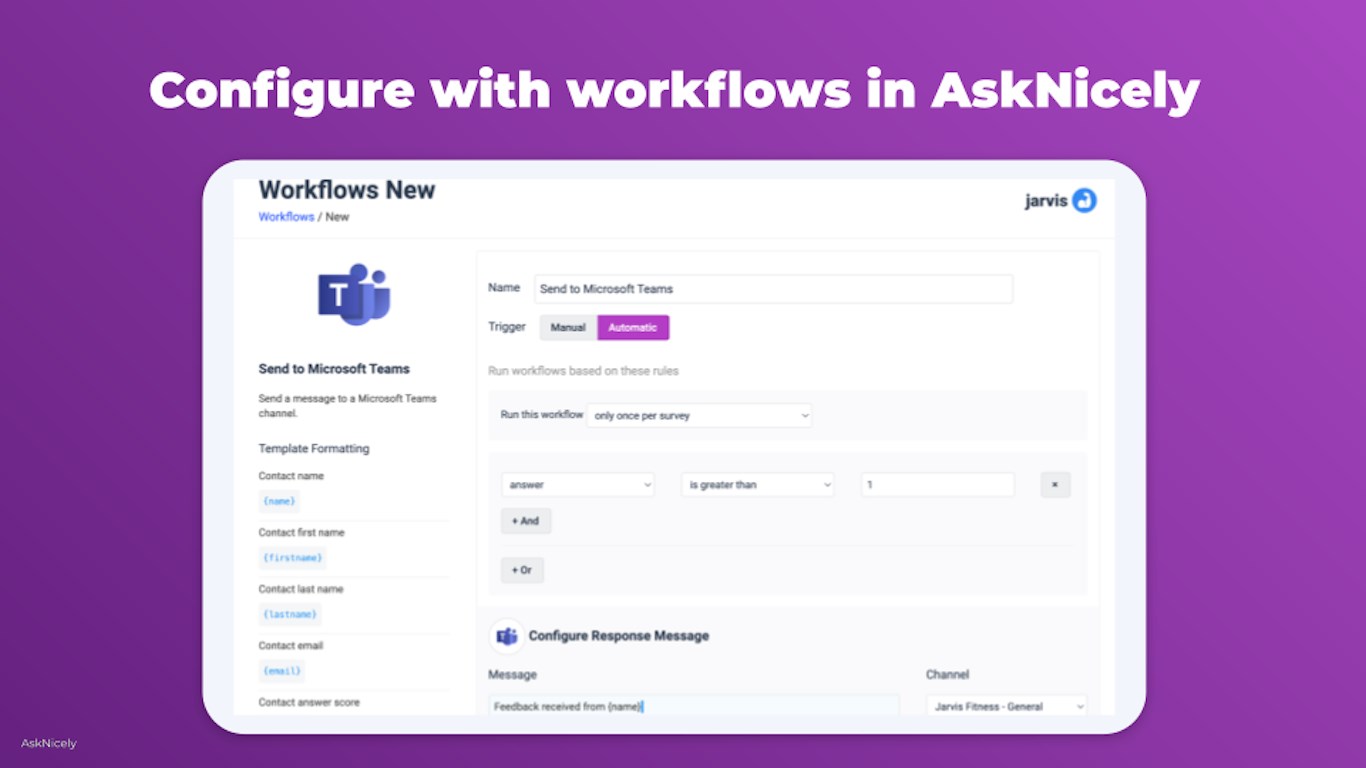Click the 'Contact last name' label
Image resolution: width=1366 pixels, height=768 pixels.
(x=301, y=589)
